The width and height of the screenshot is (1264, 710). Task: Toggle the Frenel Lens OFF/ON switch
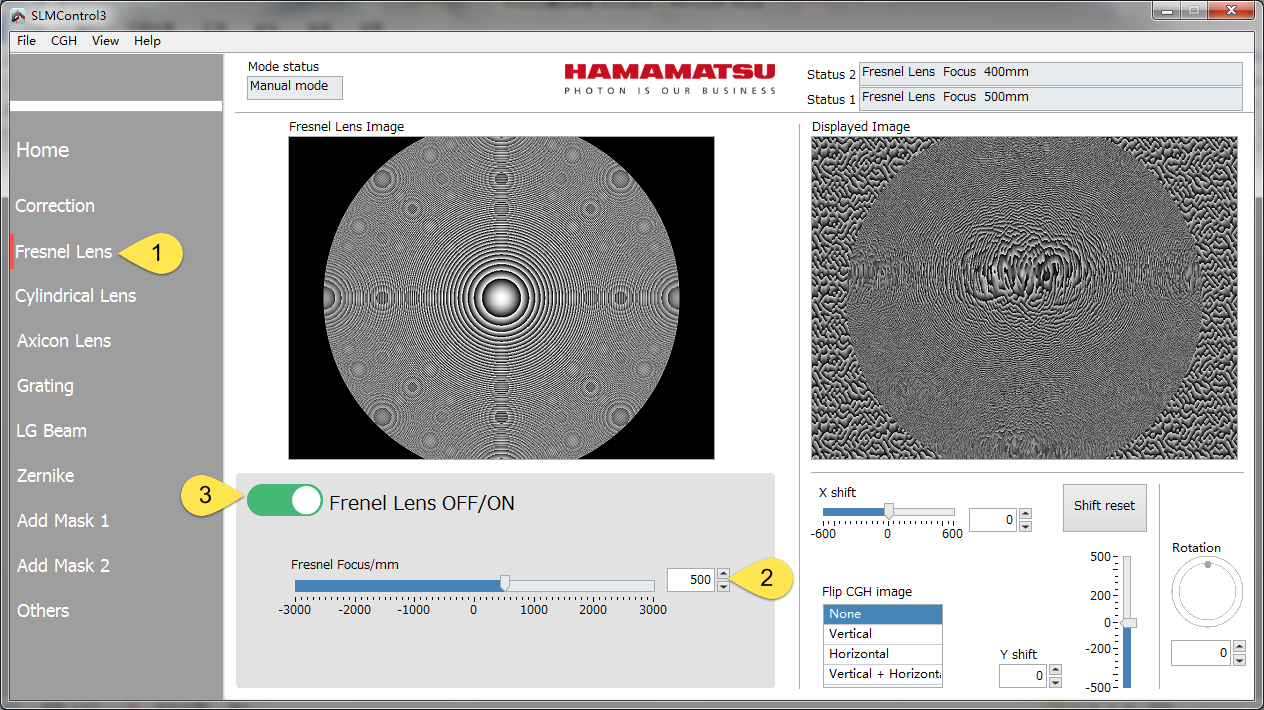(x=285, y=500)
